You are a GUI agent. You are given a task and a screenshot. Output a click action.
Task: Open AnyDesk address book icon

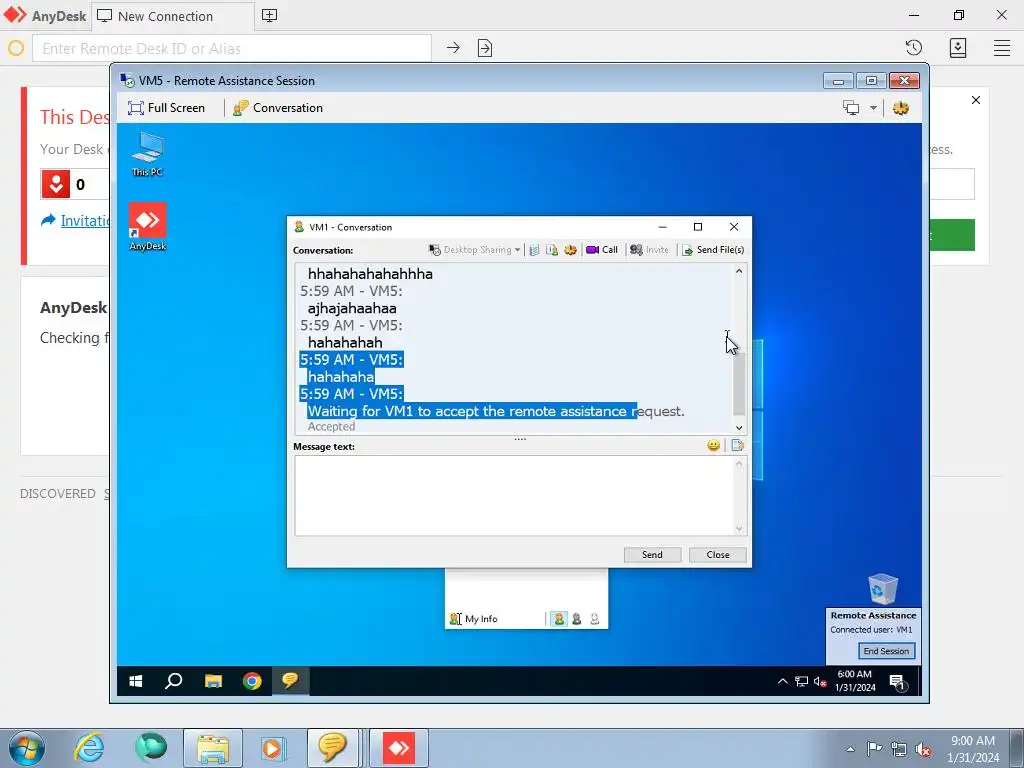pos(958,48)
